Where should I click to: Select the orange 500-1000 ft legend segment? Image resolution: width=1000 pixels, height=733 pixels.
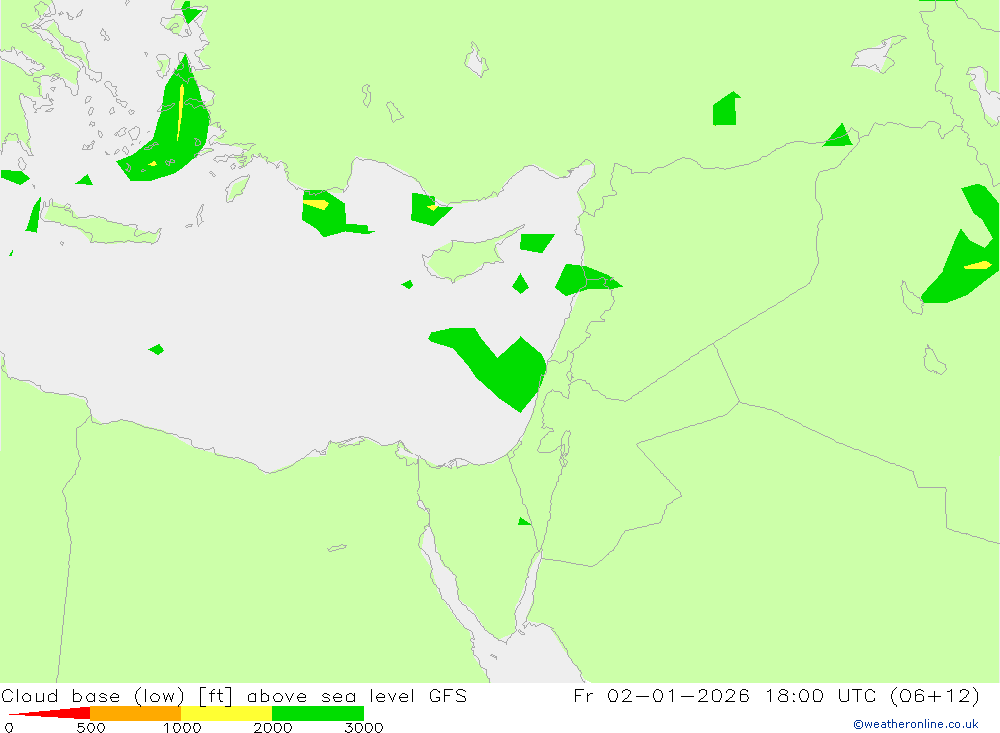136,713
